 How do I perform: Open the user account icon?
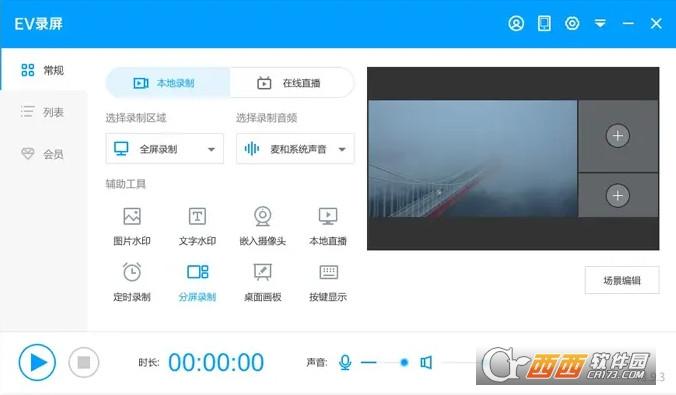coord(516,23)
